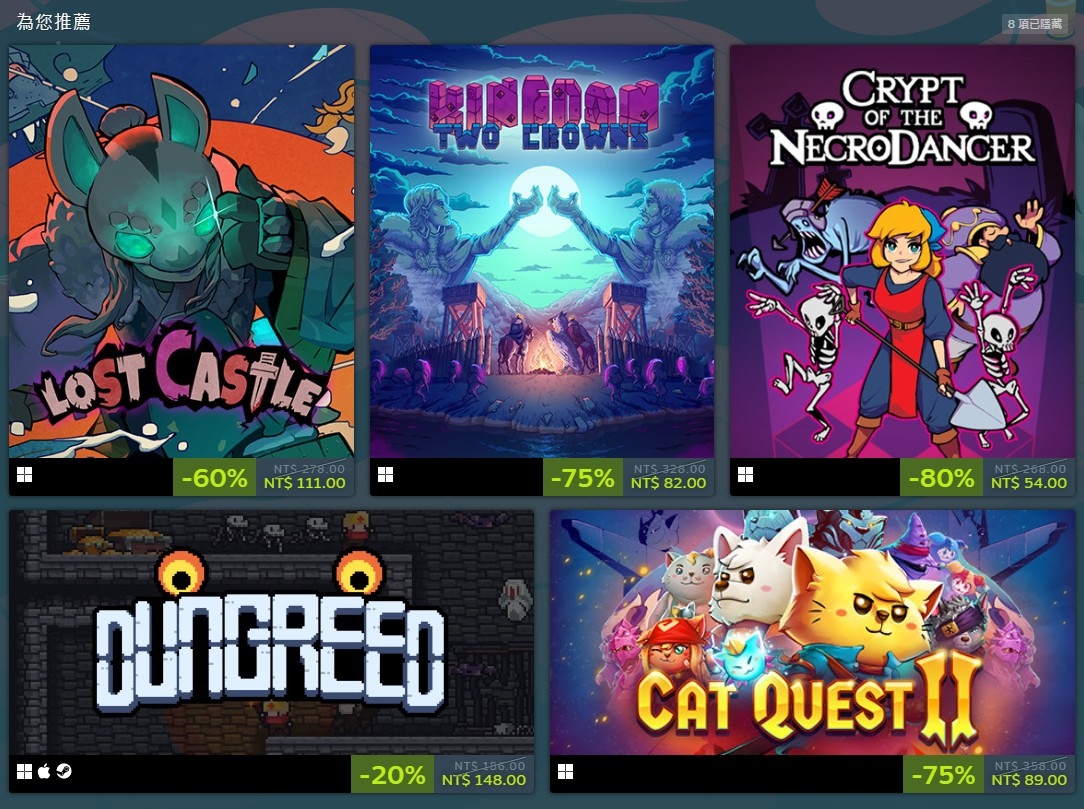Click Apple macOS icon under Dungreed

[44, 771]
